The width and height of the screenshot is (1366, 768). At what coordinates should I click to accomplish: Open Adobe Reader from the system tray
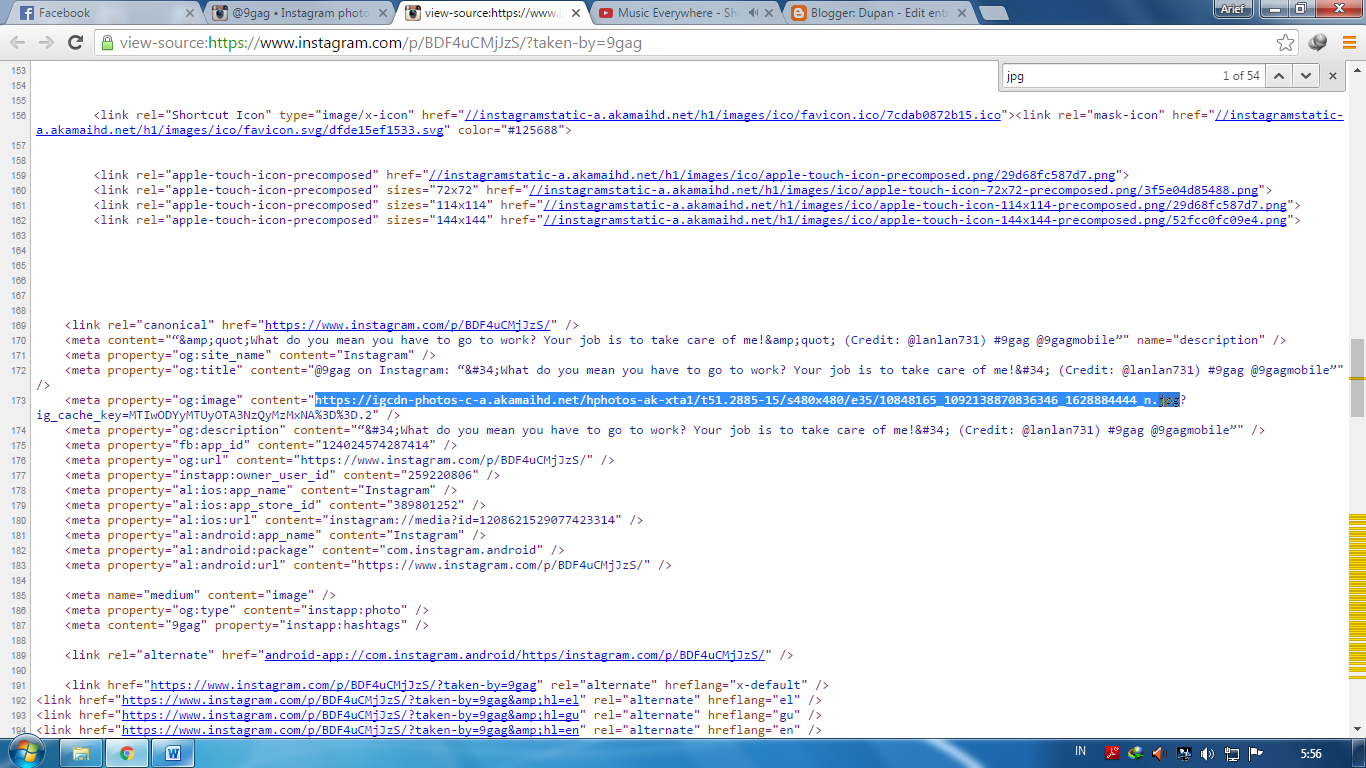(x=1112, y=753)
